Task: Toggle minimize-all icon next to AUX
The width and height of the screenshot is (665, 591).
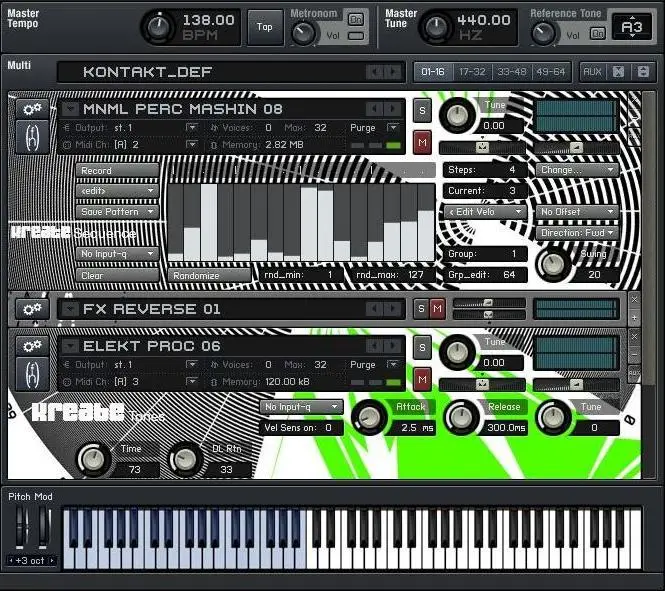Action: [x=618, y=72]
